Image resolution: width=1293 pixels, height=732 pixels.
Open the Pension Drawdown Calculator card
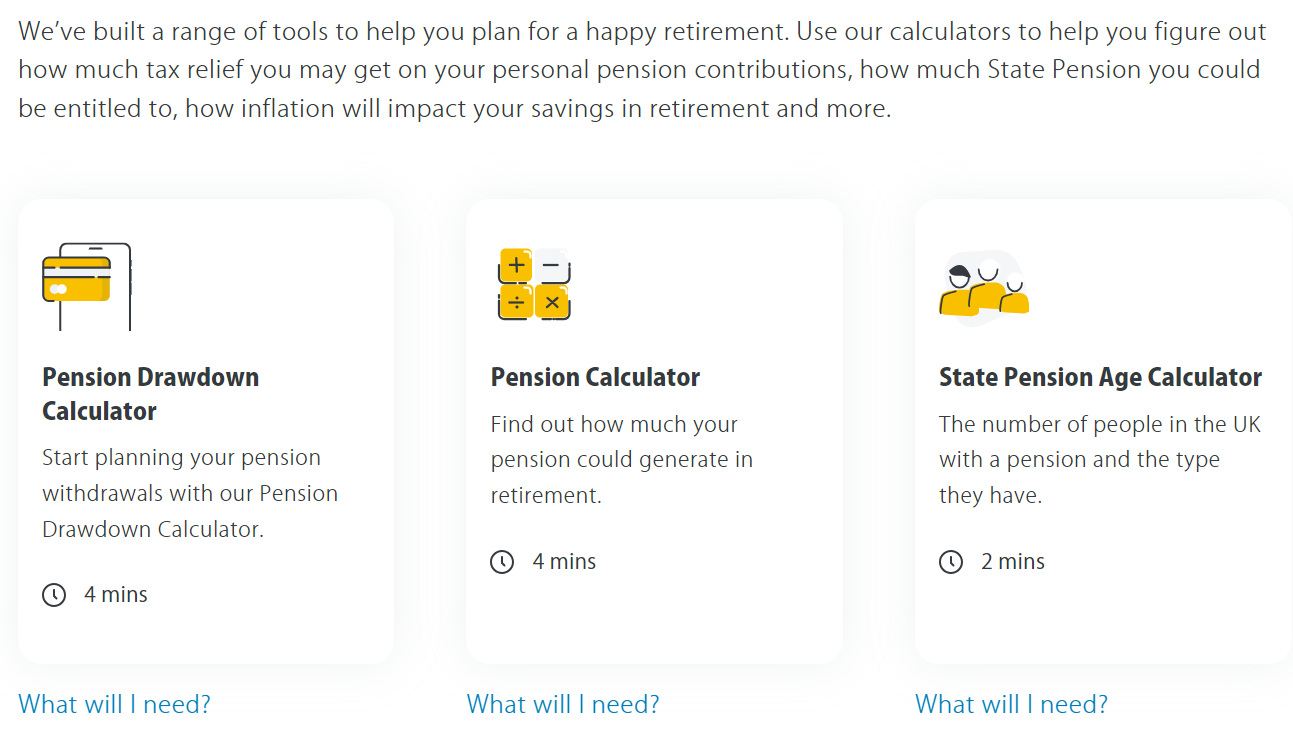(x=205, y=430)
